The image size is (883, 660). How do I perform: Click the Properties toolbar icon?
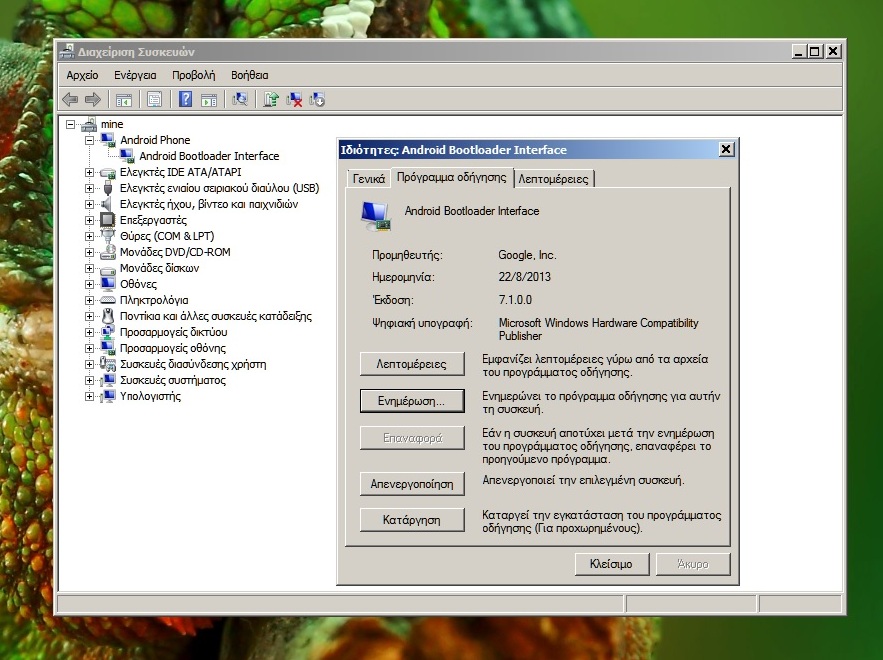coord(154,99)
